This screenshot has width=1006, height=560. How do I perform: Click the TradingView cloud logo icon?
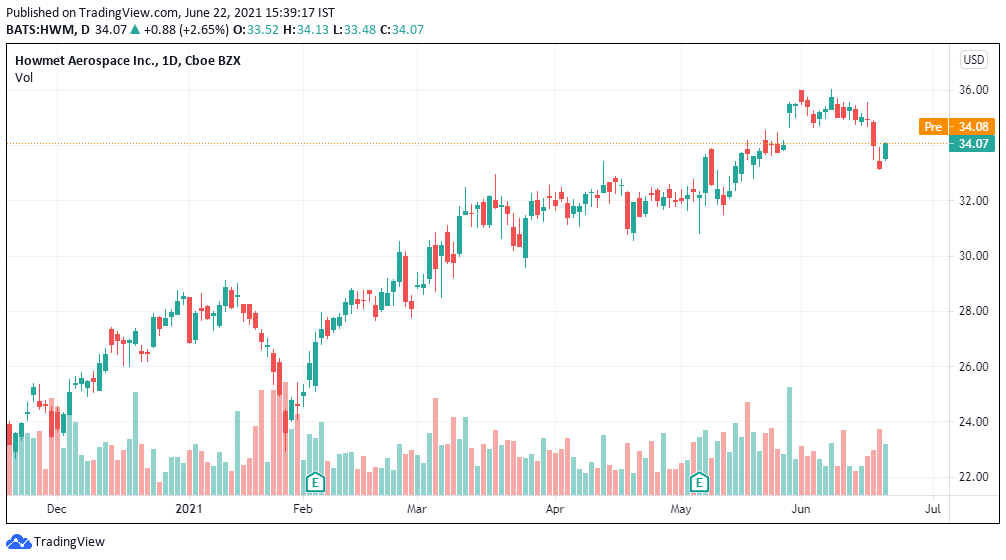point(18,542)
